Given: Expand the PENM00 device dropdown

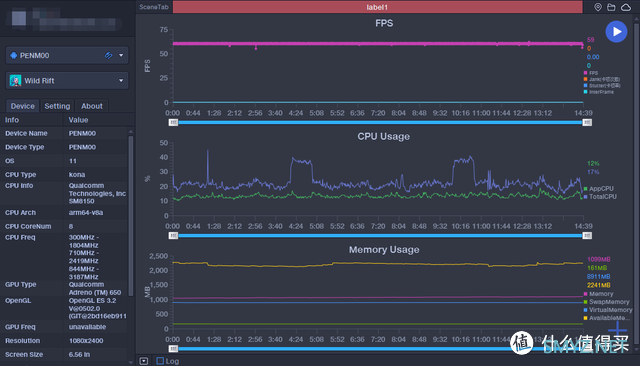Looking at the screenshot, I should click(x=121, y=55).
